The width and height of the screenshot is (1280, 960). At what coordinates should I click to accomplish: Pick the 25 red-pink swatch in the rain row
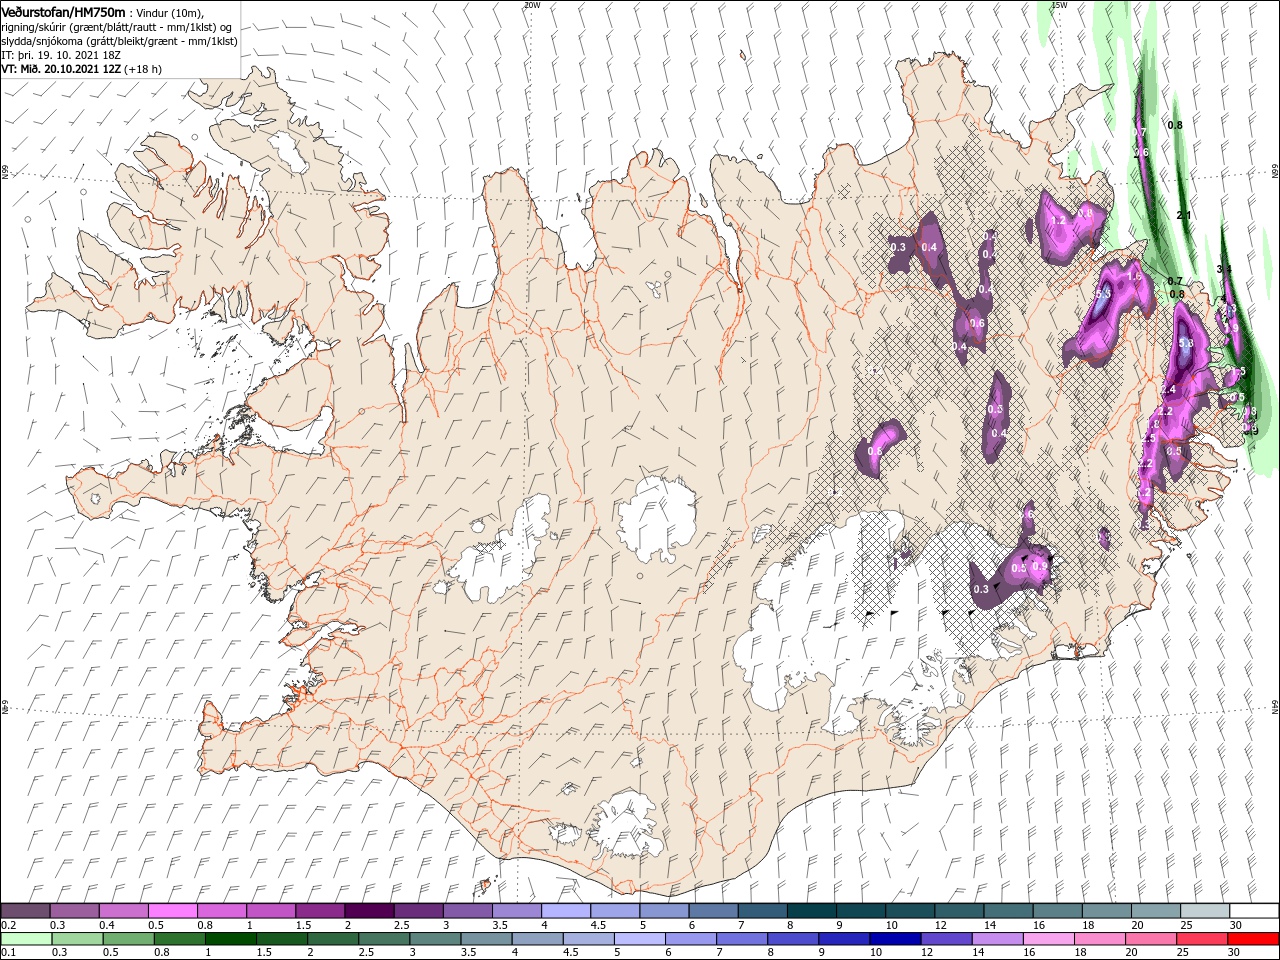coord(1202,939)
